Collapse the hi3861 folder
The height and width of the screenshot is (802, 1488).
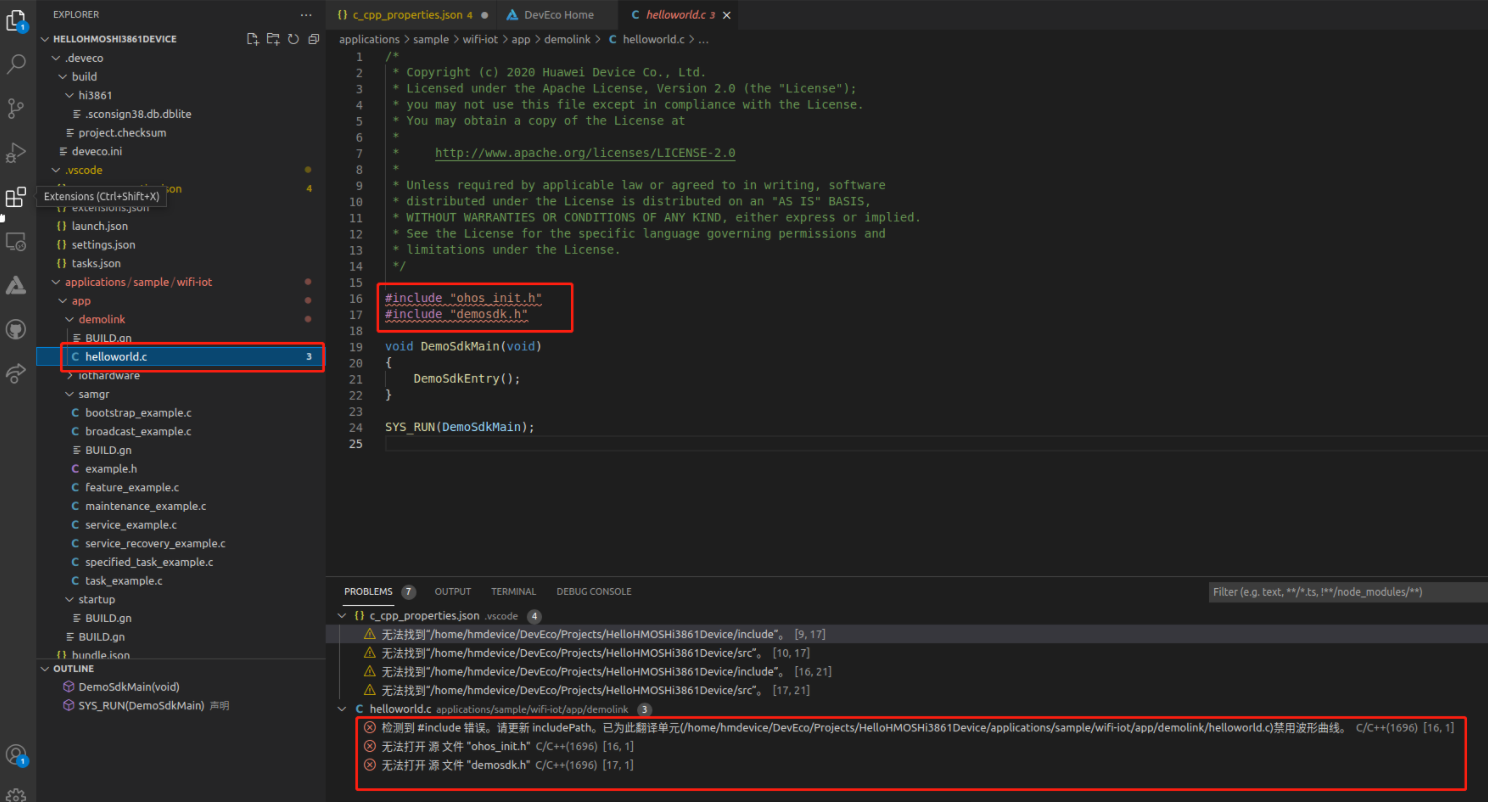click(70, 95)
